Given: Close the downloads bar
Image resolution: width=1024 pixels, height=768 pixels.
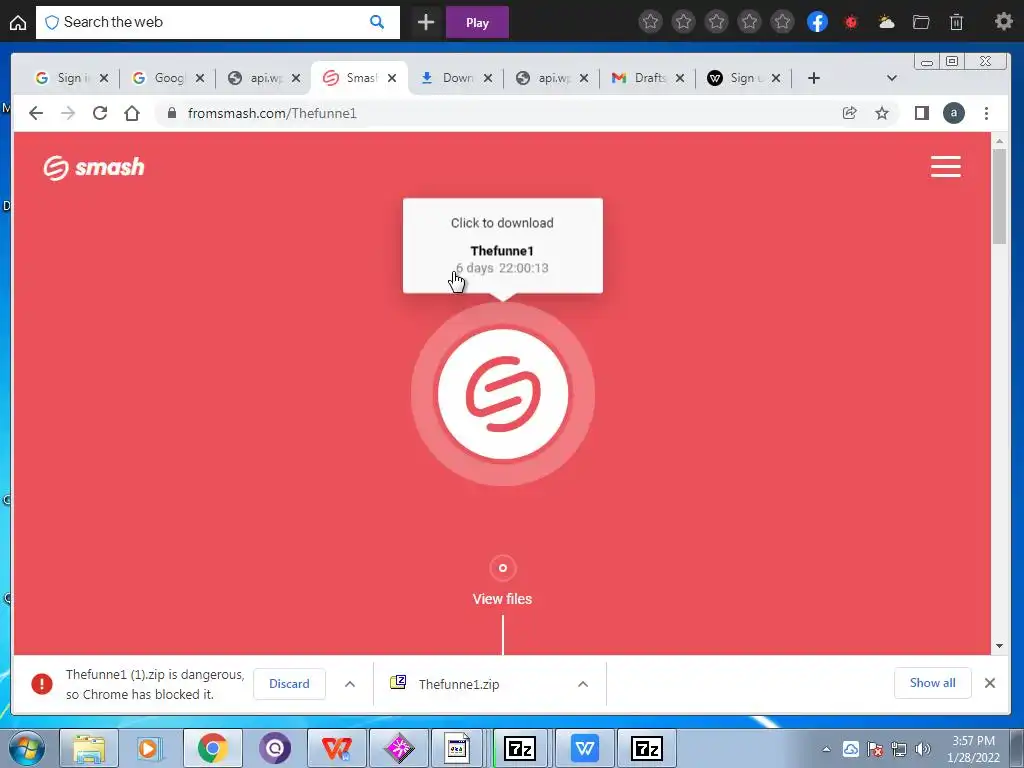Looking at the screenshot, I should pyautogui.click(x=989, y=683).
